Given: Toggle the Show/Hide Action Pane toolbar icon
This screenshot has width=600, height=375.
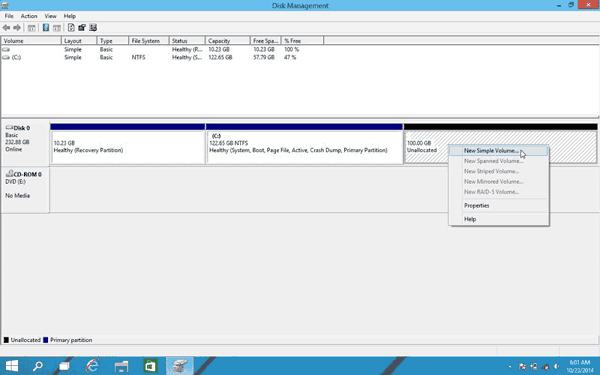Looking at the screenshot, I should pyautogui.click(x=57, y=28).
